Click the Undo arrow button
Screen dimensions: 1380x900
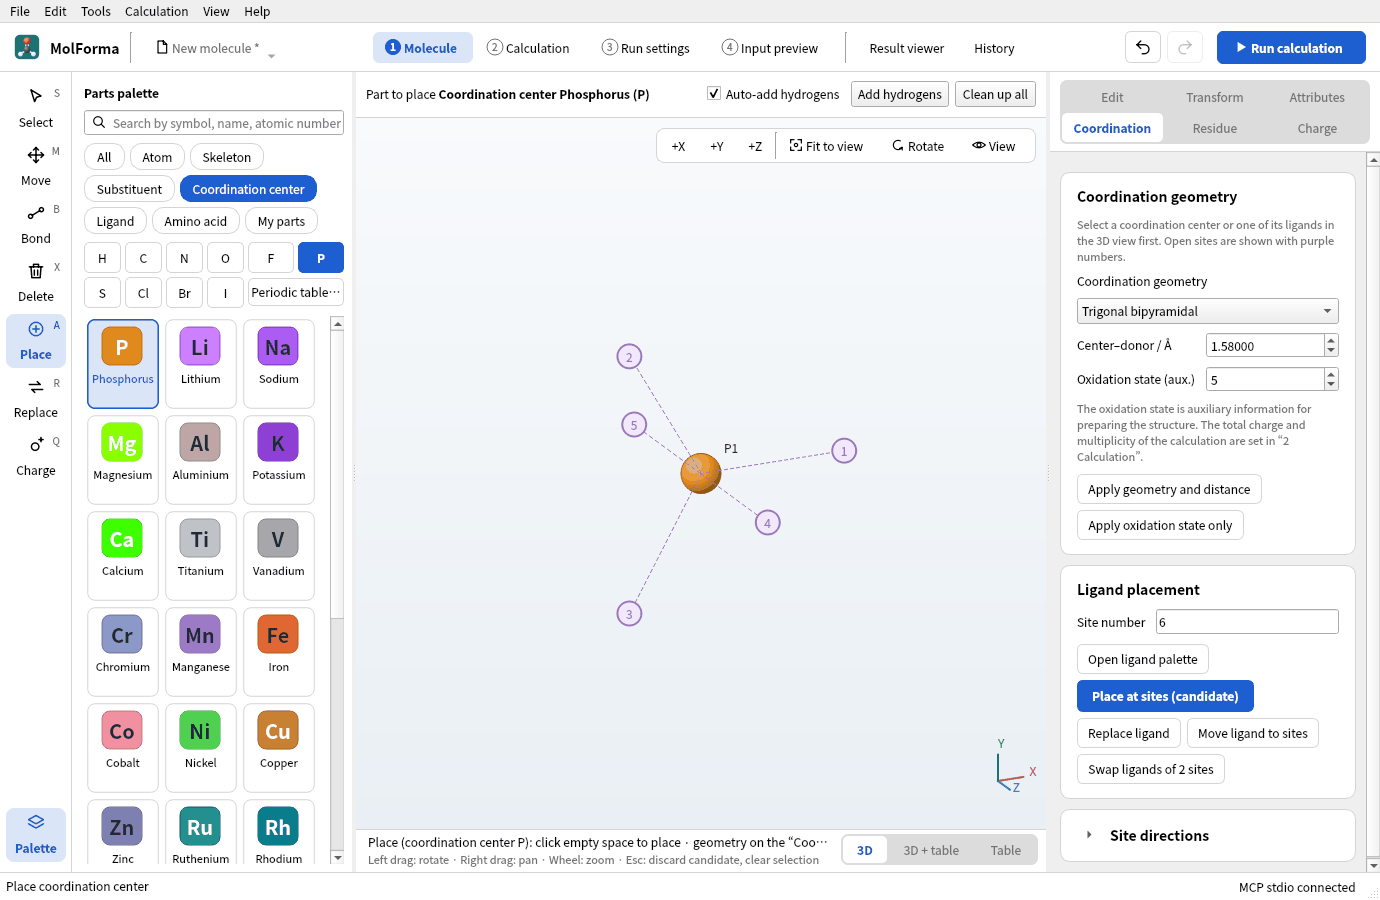[1143, 48]
